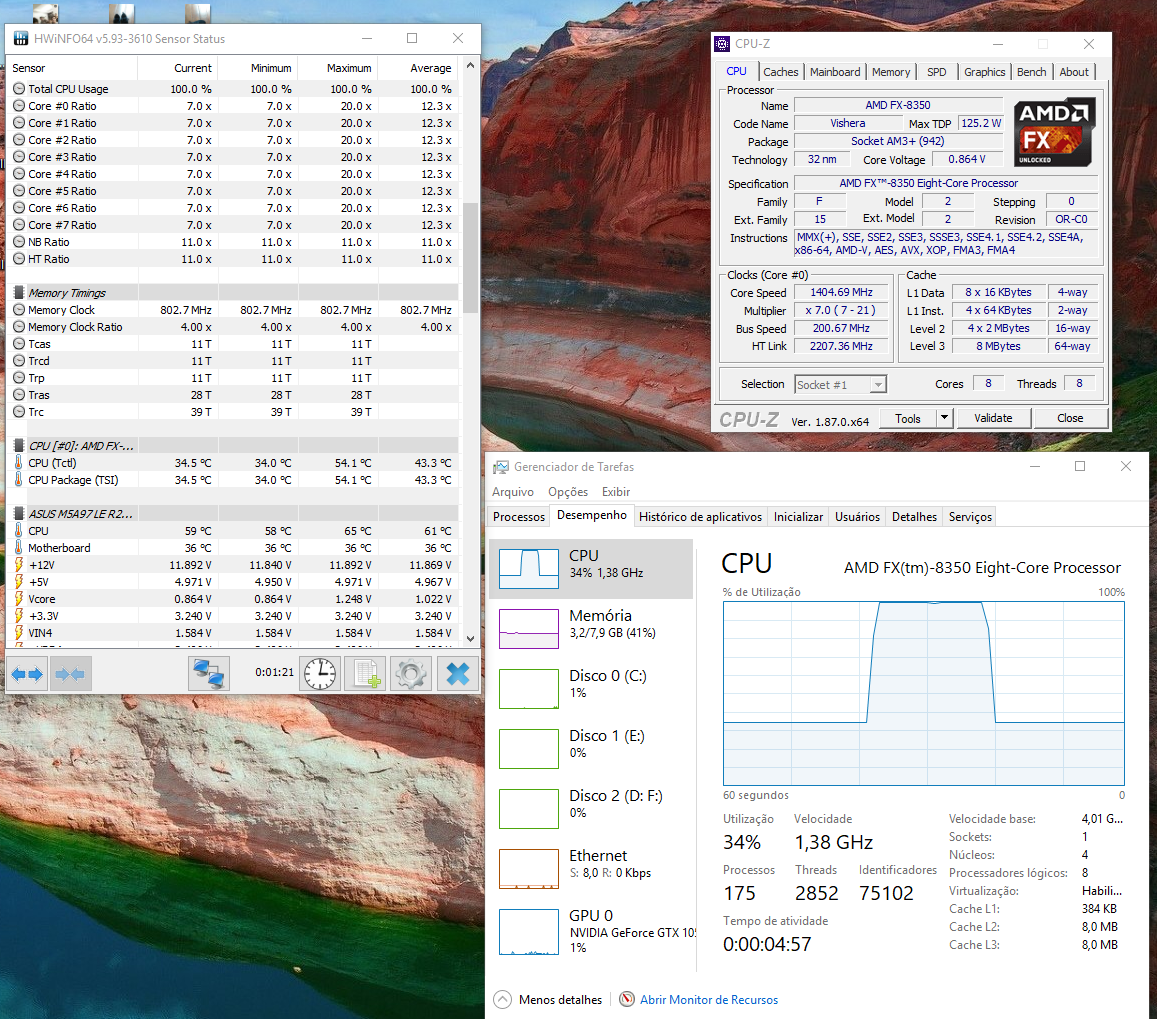Switch to the Processos tab
Screen dimensions: 1157x1019
(x=519, y=517)
